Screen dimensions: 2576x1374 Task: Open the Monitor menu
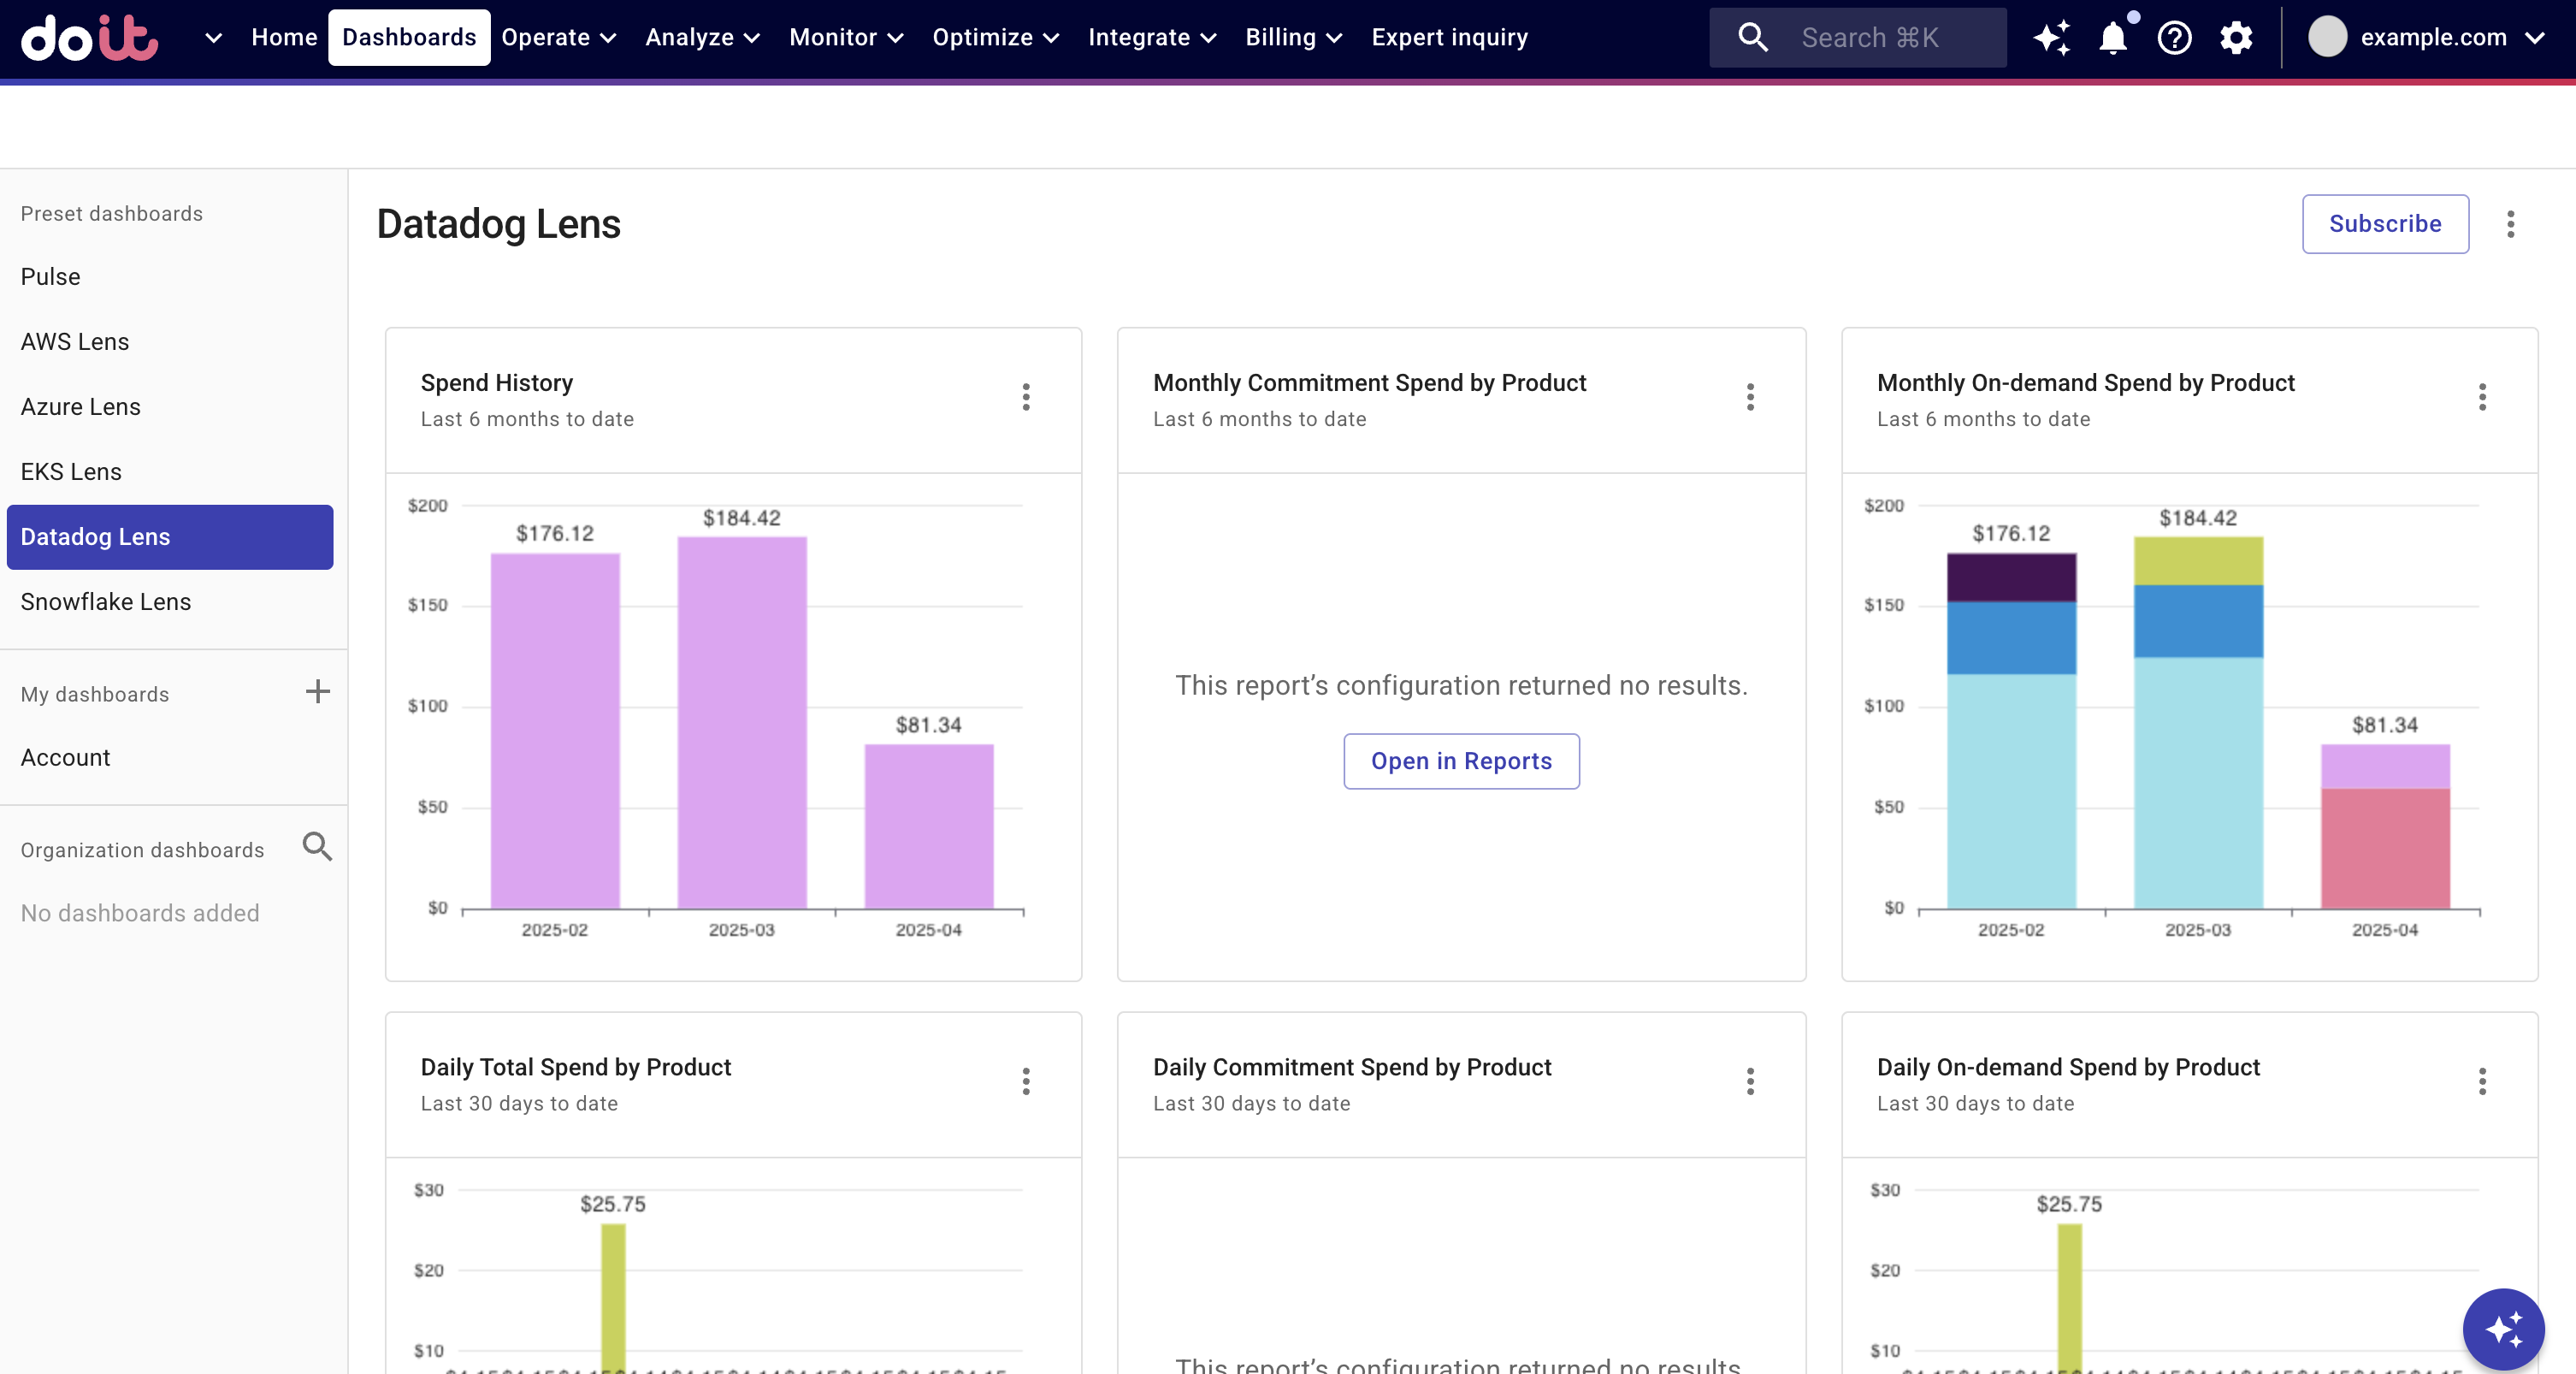click(846, 38)
